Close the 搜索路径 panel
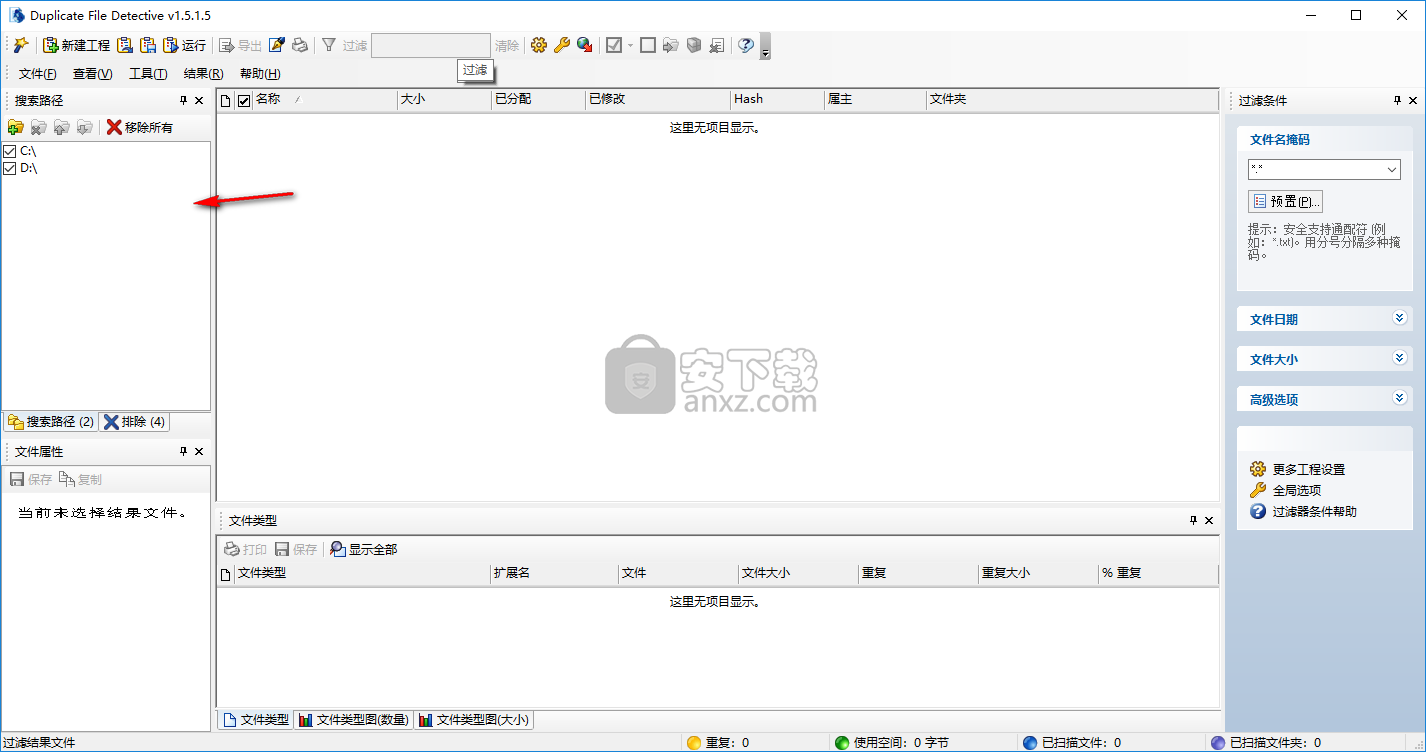This screenshot has width=1426, height=752. pos(199,100)
